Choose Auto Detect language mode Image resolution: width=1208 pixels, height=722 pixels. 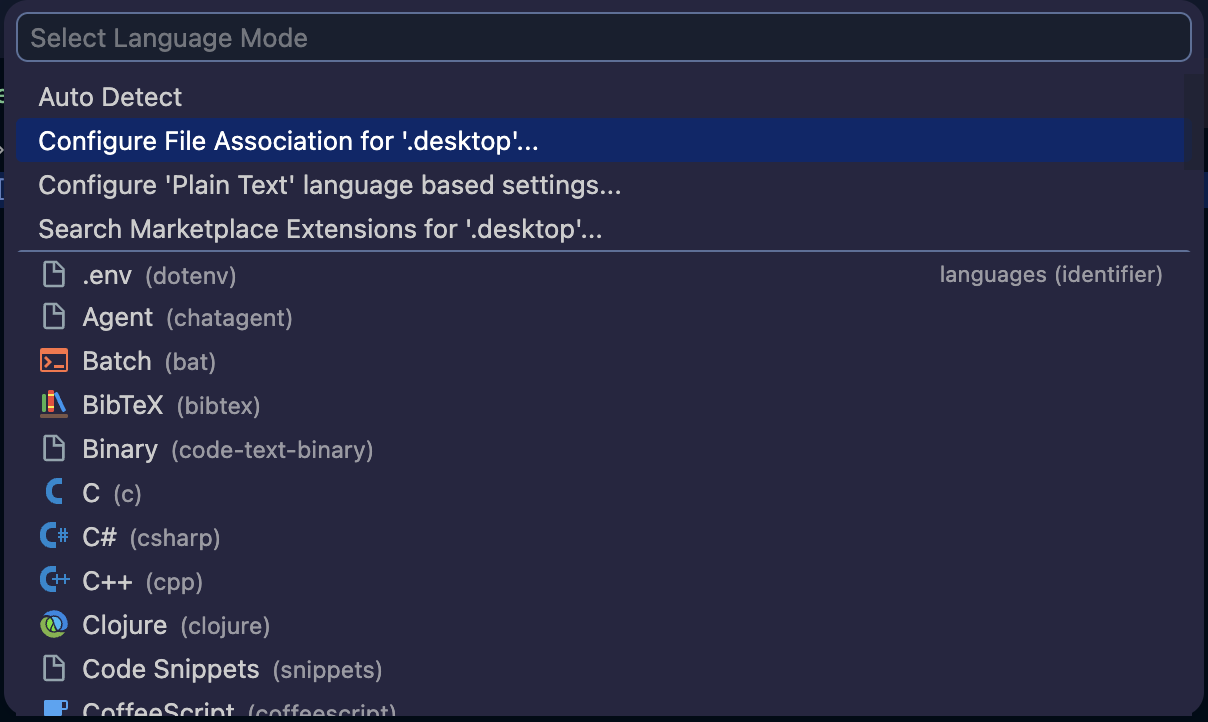coord(600,97)
